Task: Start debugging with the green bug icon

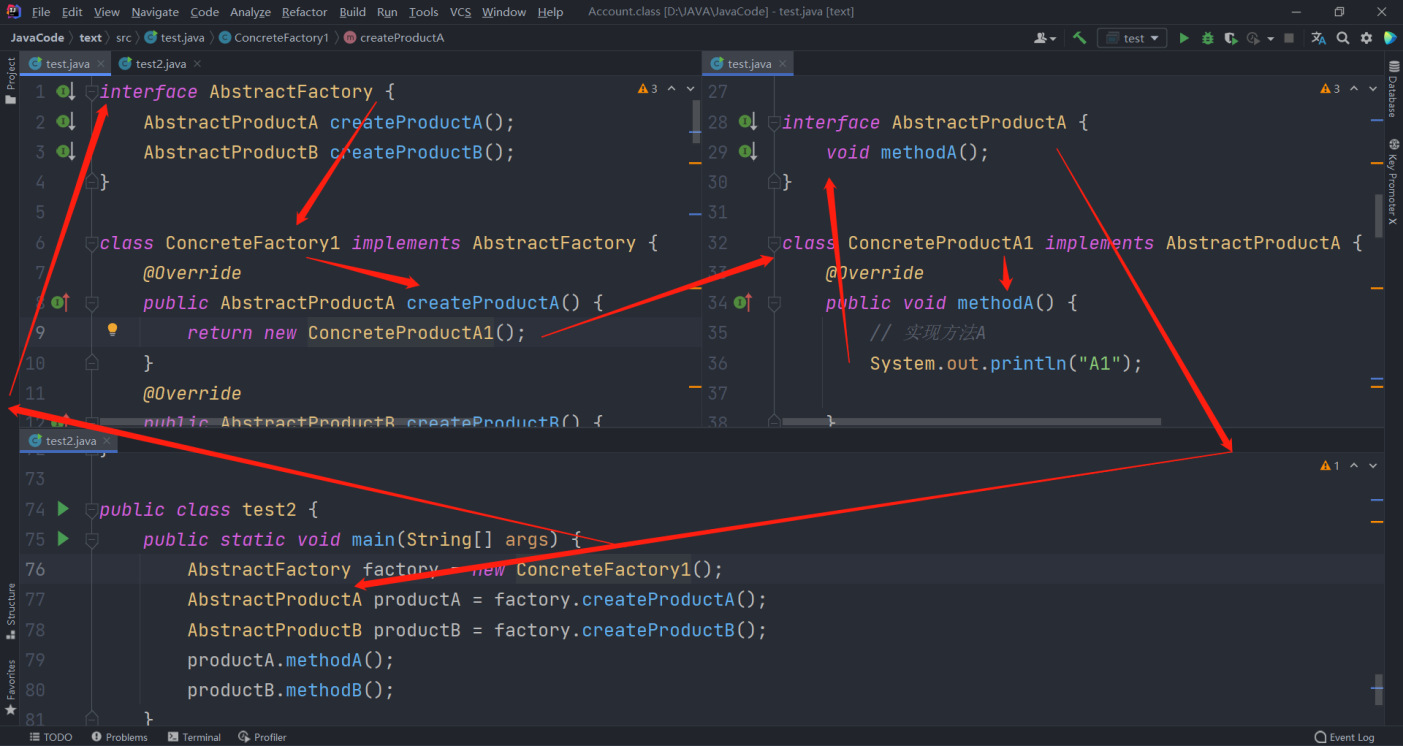Action: pos(1208,38)
